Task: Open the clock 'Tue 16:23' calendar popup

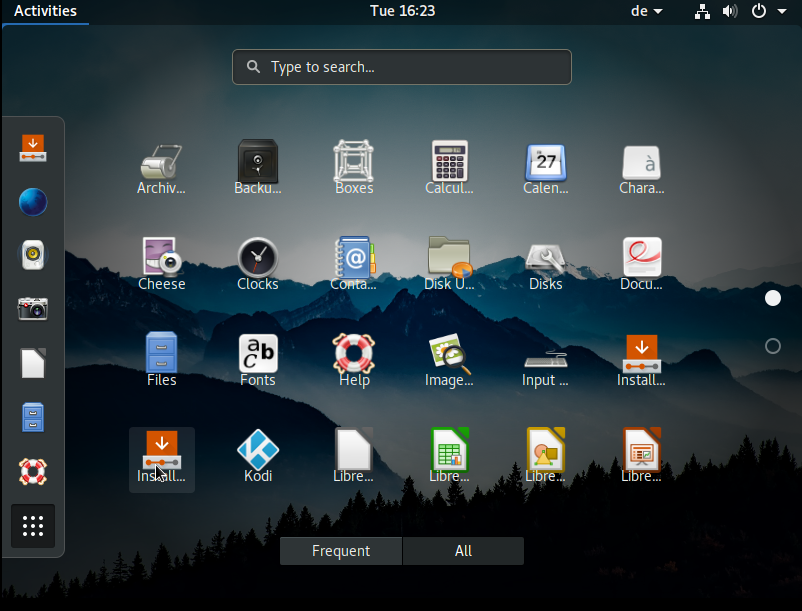Action: 400,11
